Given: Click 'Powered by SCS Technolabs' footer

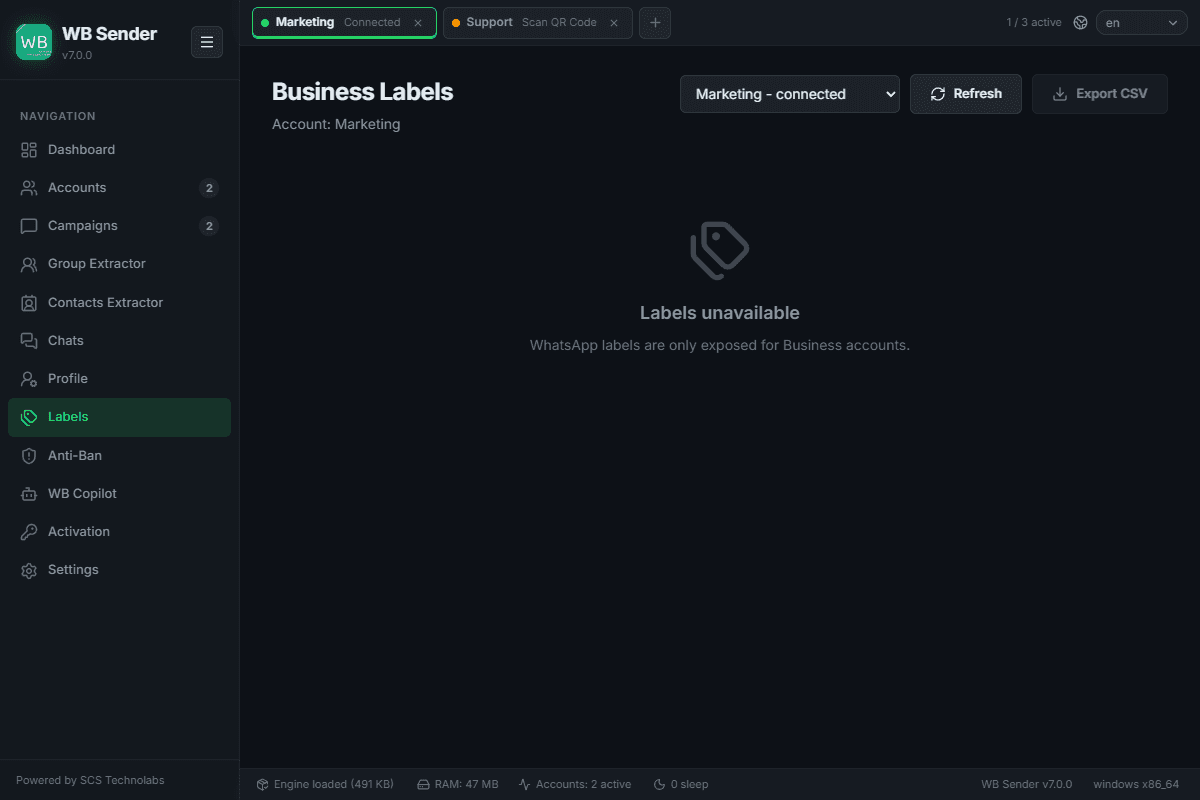Looking at the screenshot, I should coord(90,780).
